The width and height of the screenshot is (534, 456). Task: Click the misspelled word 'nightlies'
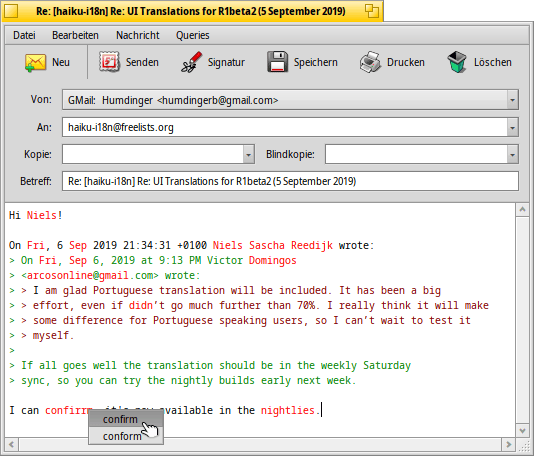pyautogui.click(x=288, y=410)
